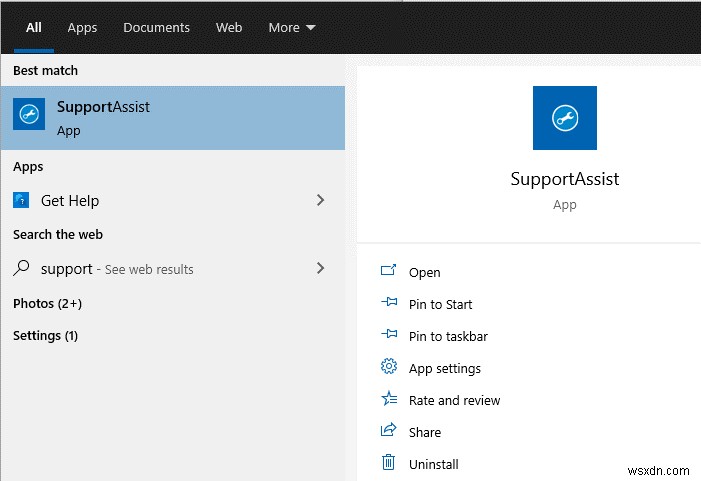
Task: Click the Open icon in actions list
Action: click(x=389, y=272)
